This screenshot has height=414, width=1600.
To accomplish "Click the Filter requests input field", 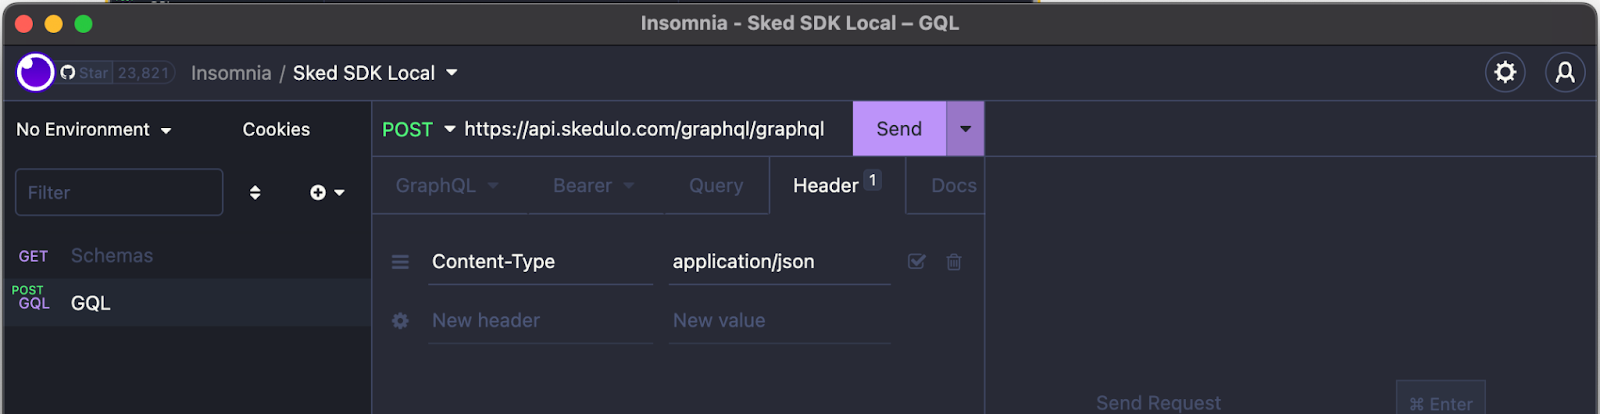I will (119, 192).
